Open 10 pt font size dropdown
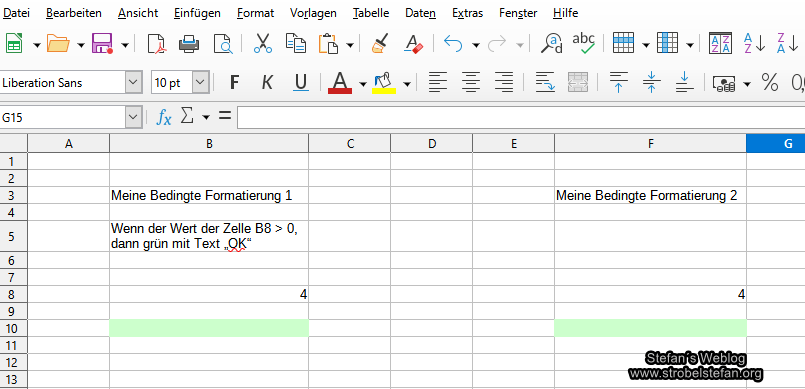Image resolution: width=805 pixels, height=389 pixels. click(200, 83)
